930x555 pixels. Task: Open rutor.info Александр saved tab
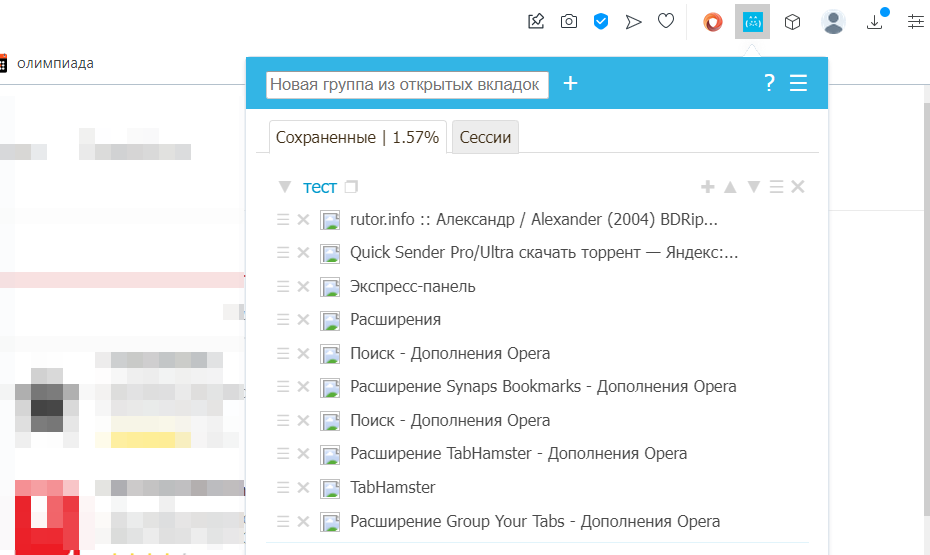(x=534, y=219)
